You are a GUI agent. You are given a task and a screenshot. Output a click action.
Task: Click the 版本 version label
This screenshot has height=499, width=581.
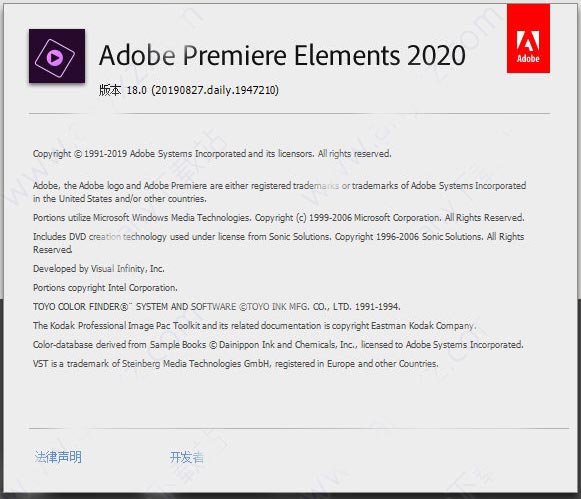110,90
